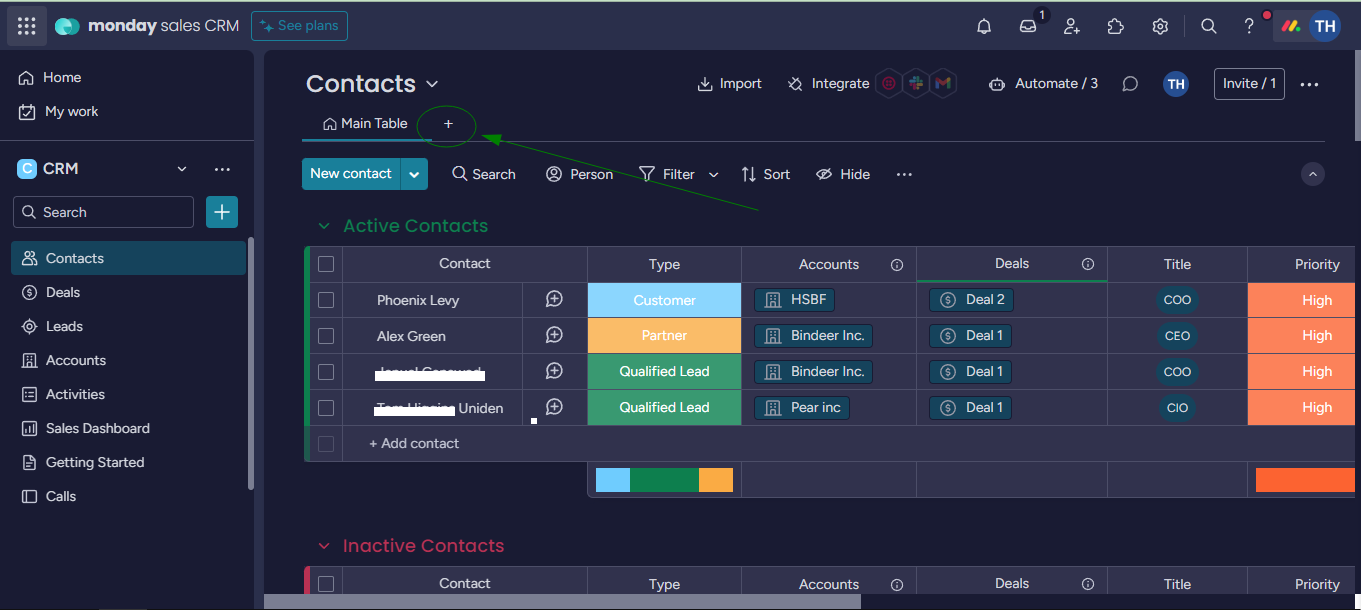Image resolution: width=1361 pixels, height=610 pixels.
Task: Click the Invite / 1 button
Action: [x=1248, y=84]
